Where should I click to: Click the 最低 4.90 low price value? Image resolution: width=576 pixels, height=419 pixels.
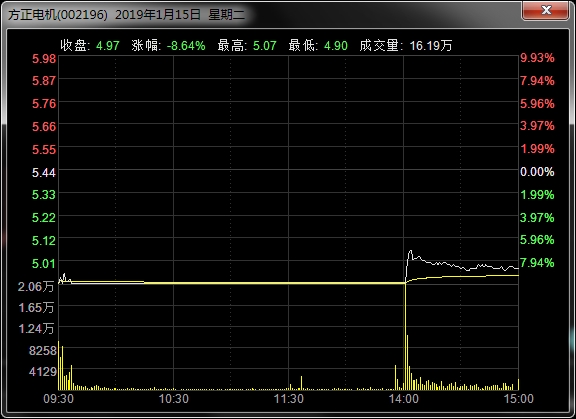click(x=336, y=46)
